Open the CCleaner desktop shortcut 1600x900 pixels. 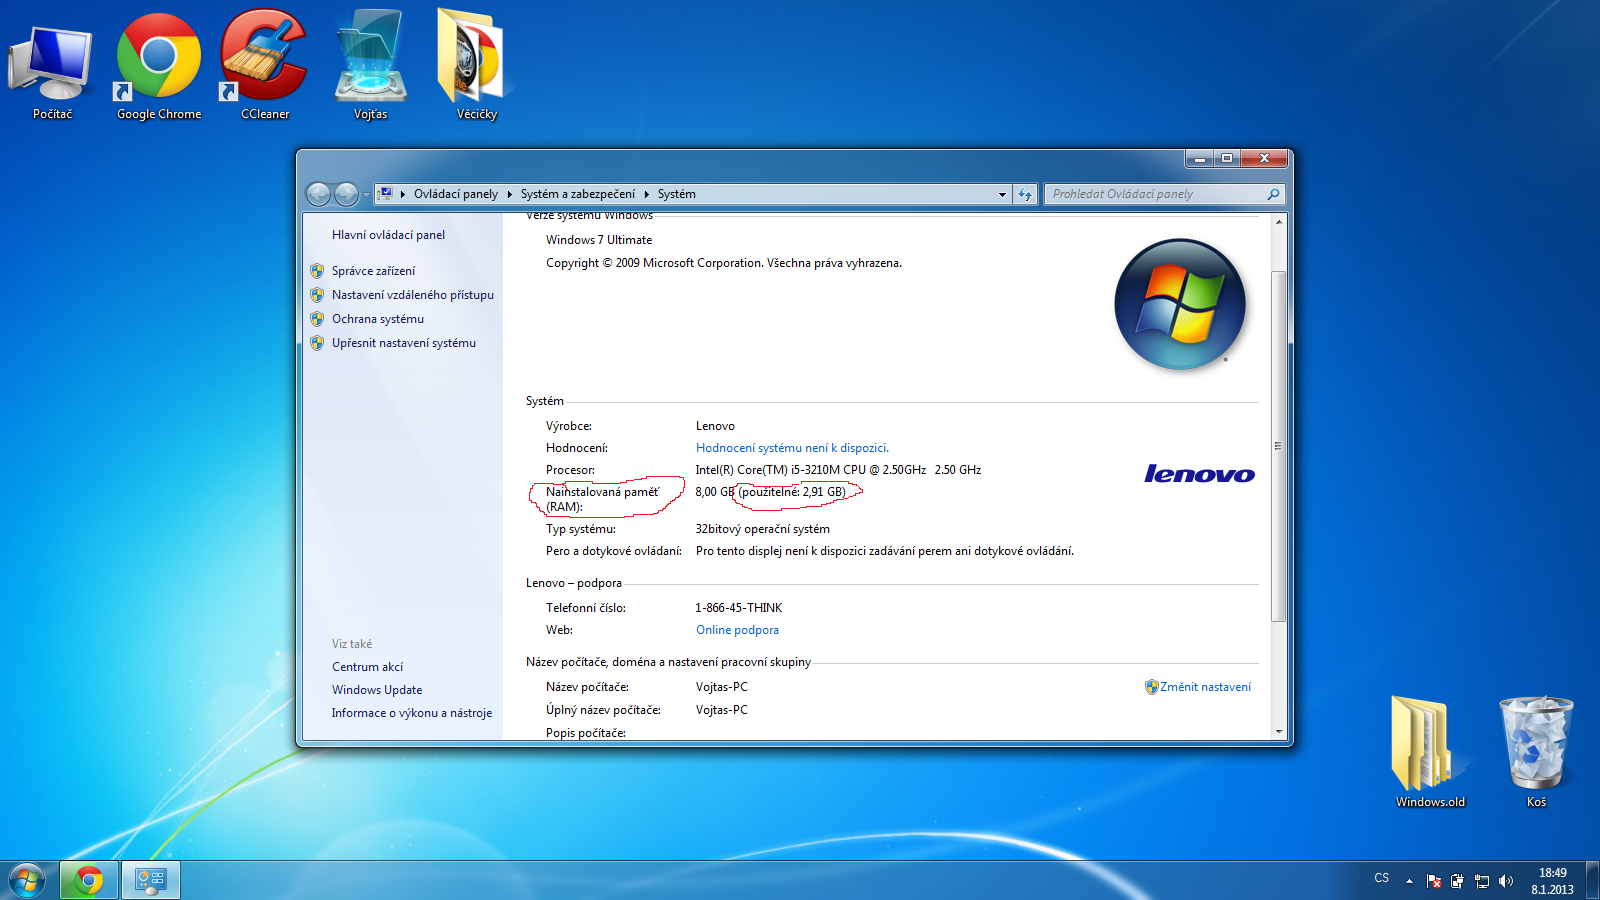pyautogui.click(x=265, y=66)
